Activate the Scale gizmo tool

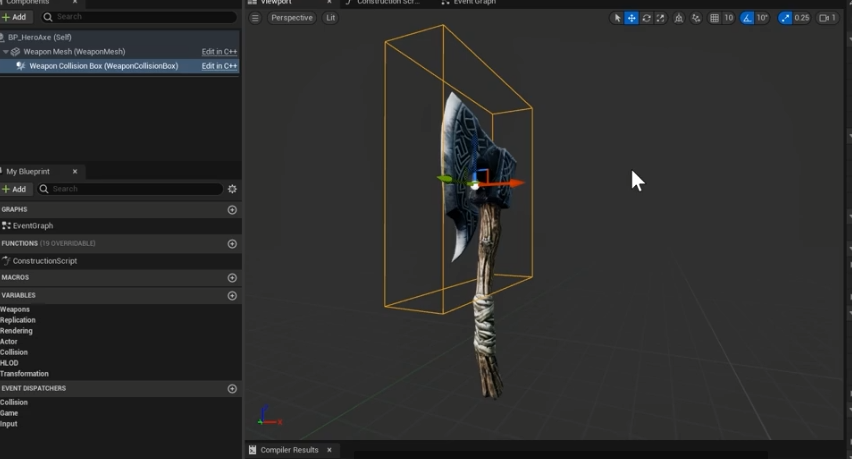click(x=660, y=18)
